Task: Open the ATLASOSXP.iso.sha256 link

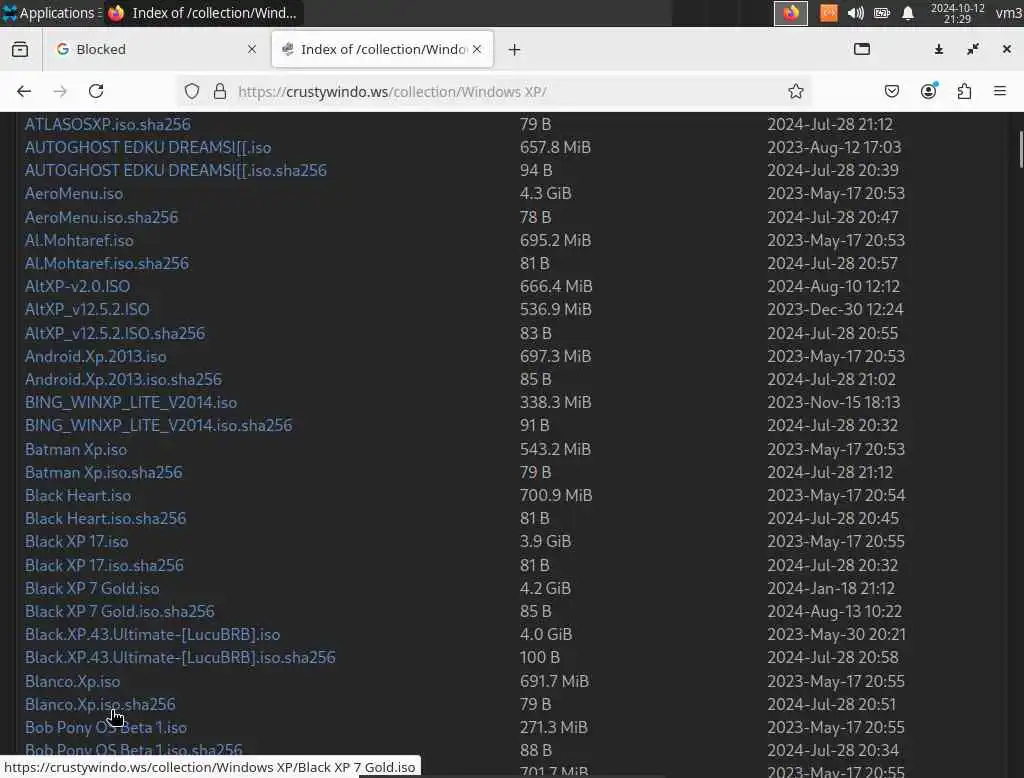Action: 108,124
